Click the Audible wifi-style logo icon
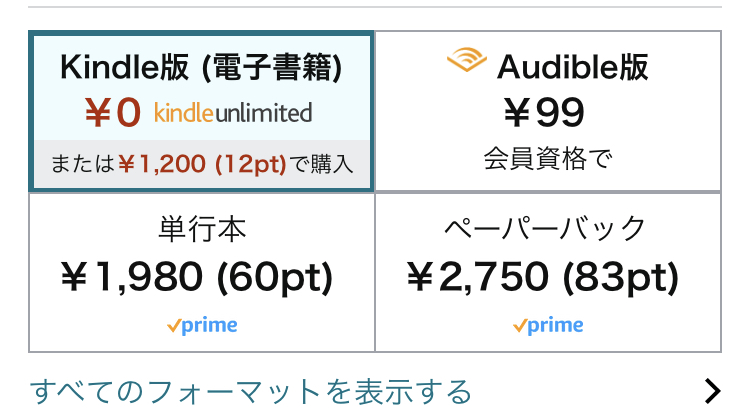 point(466,60)
